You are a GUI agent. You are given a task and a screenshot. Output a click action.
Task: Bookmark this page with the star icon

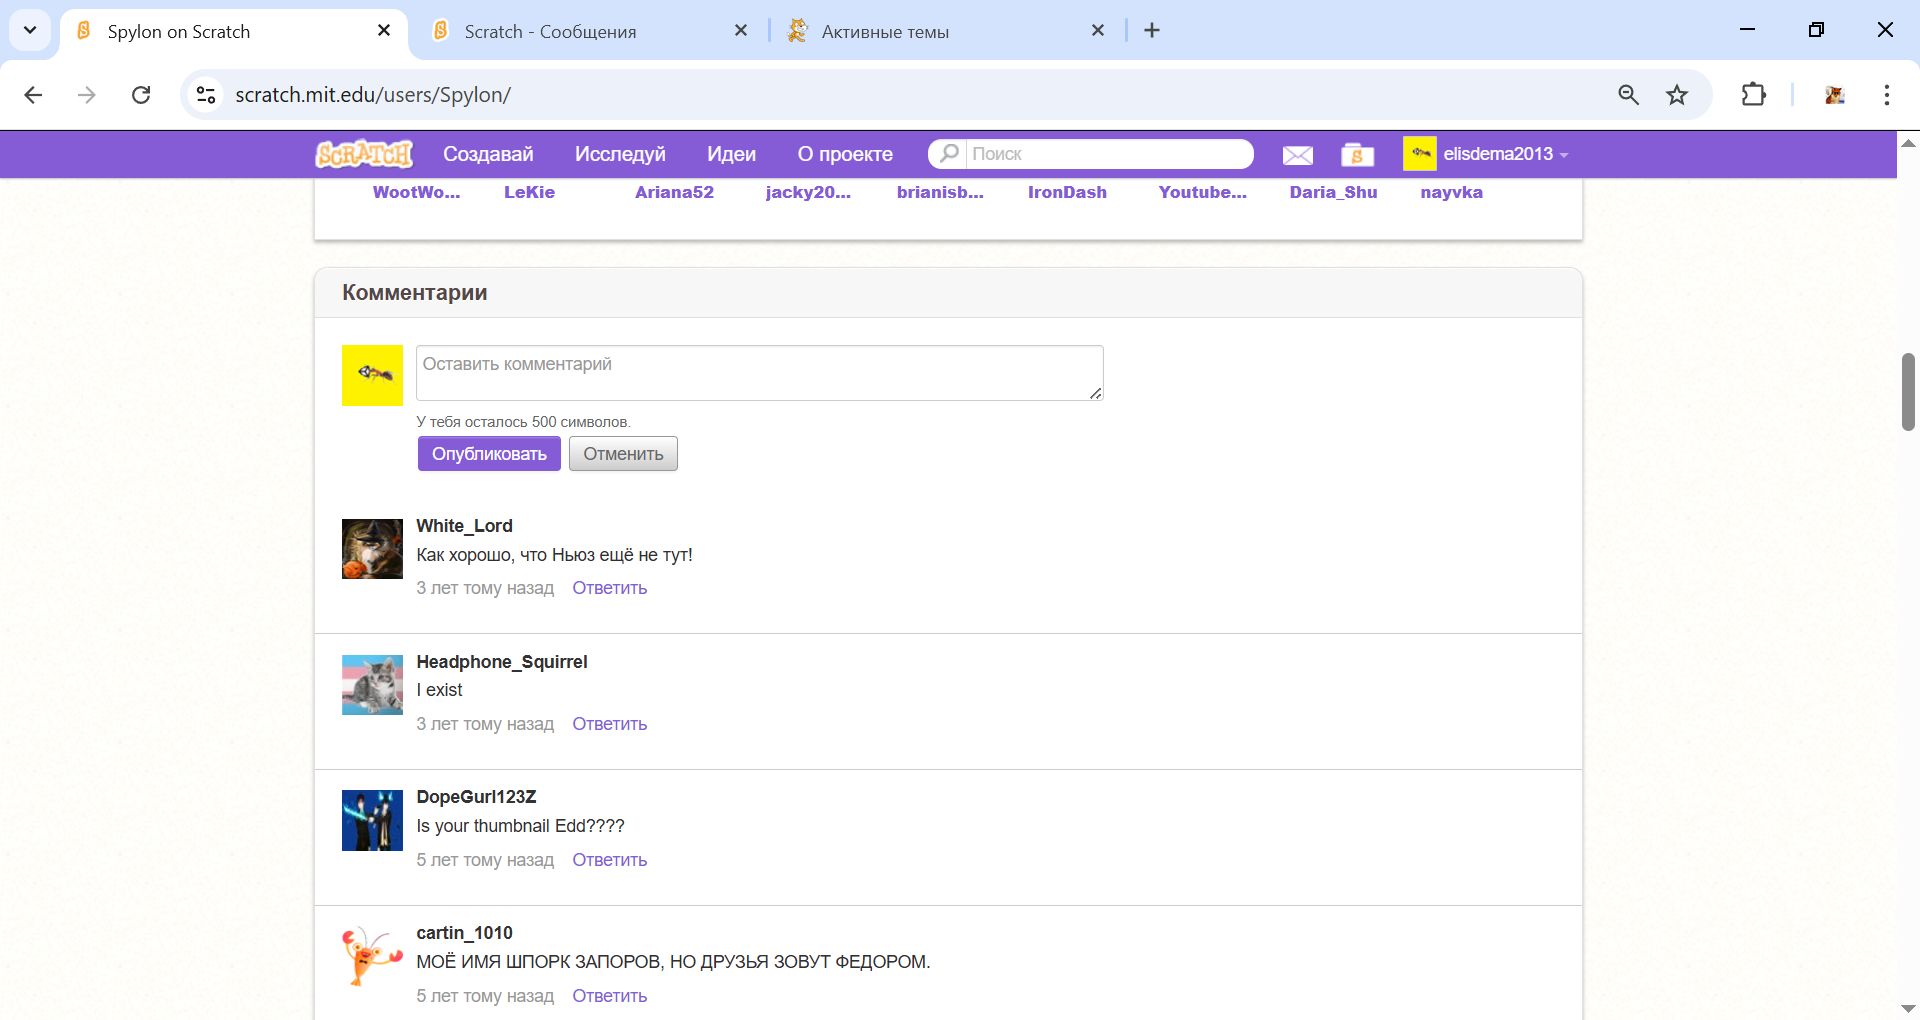pos(1677,95)
